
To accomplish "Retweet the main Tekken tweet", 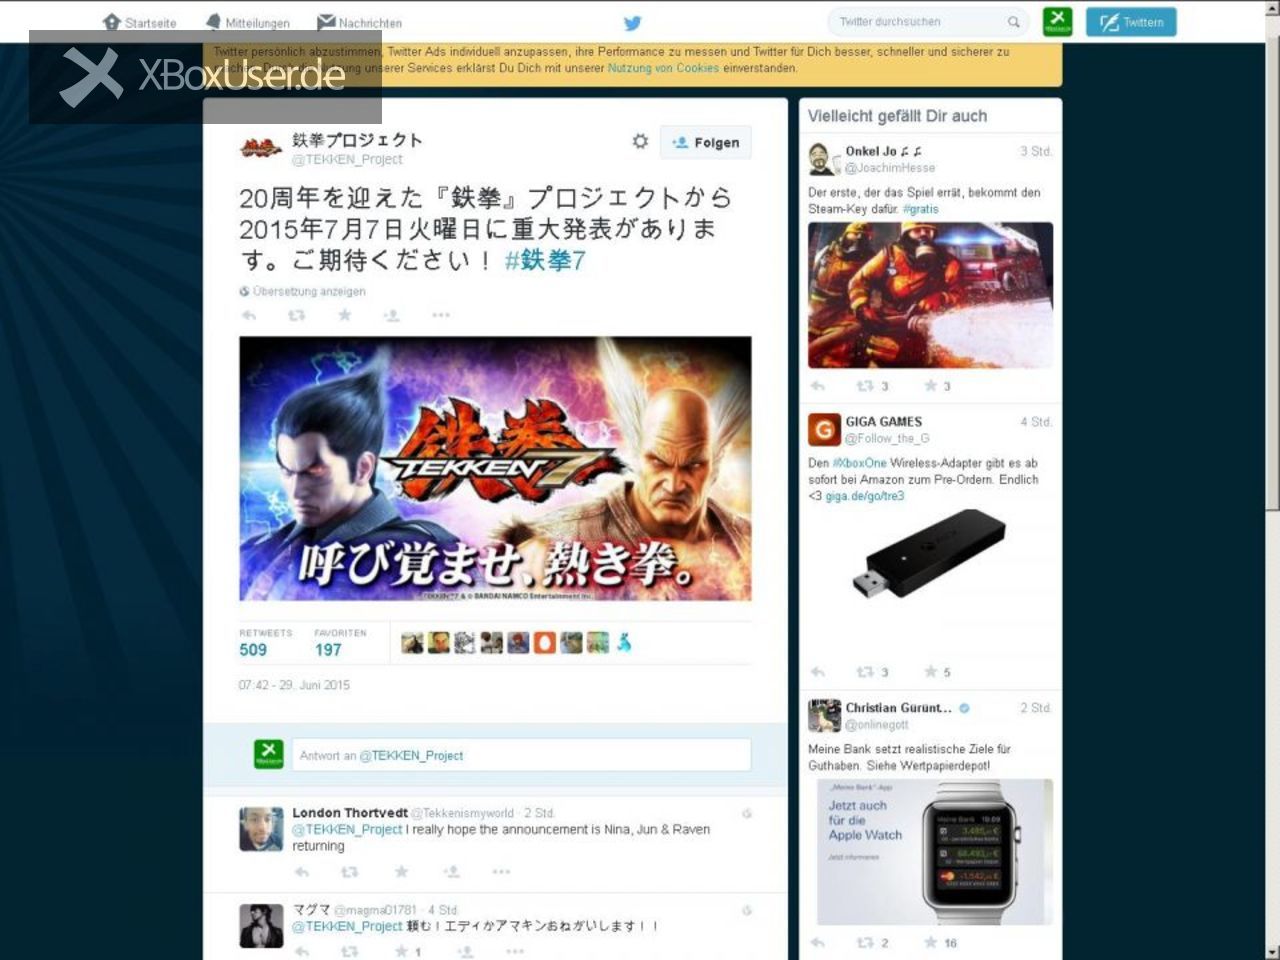I will (296, 316).
